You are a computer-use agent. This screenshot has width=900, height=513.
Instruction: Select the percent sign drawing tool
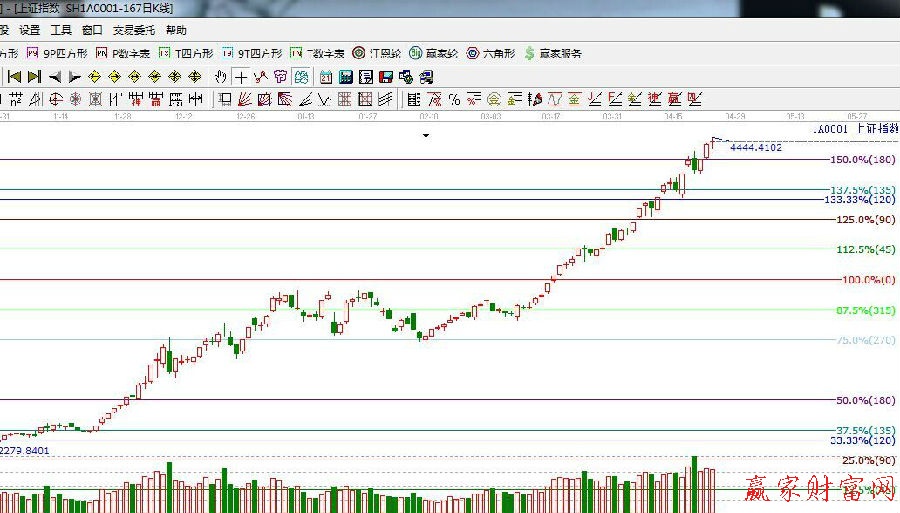[454, 99]
